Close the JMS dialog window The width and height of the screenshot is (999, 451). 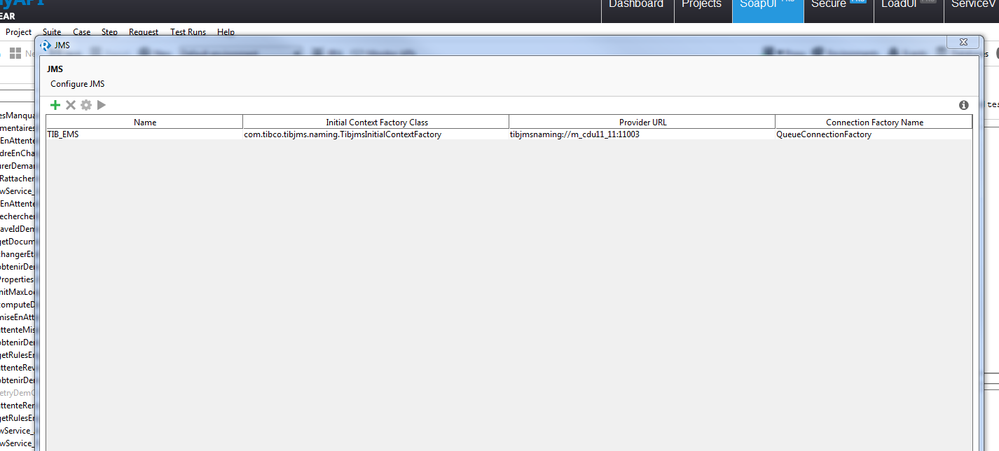(x=961, y=42)
